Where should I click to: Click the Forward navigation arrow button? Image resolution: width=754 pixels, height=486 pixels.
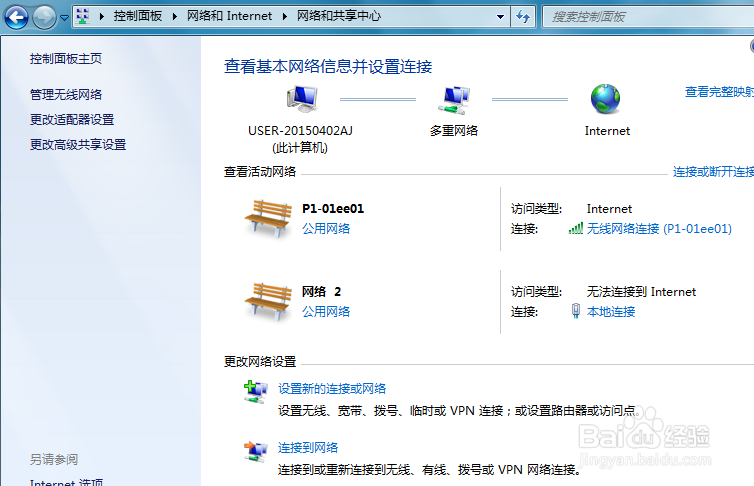44,17
